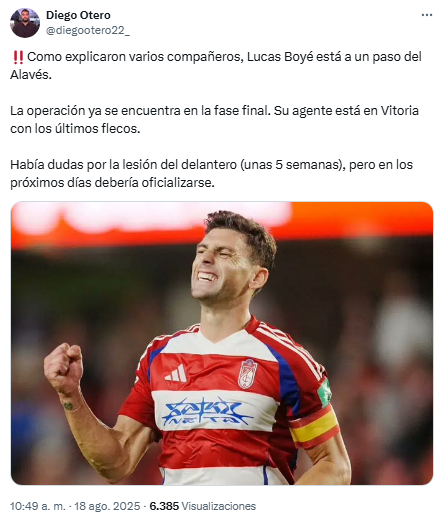Click the red double exclamation emoji
437x516 pixels.
click(x=18, y=57)
